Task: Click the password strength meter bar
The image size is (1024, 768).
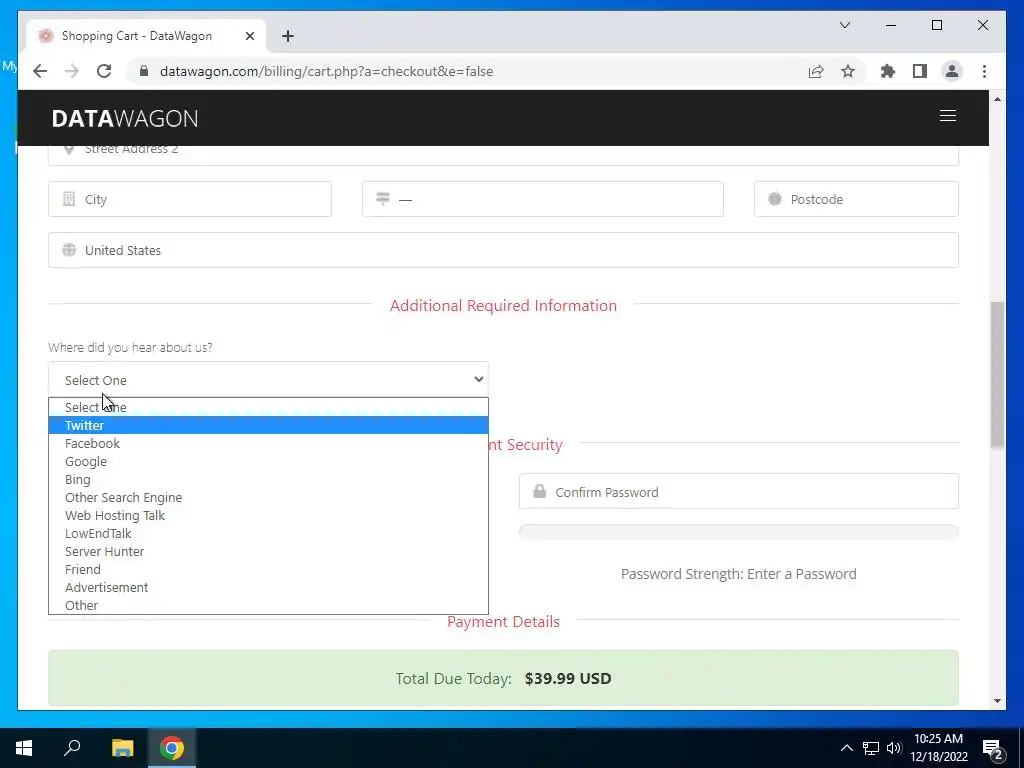Action: coord(739,532)
